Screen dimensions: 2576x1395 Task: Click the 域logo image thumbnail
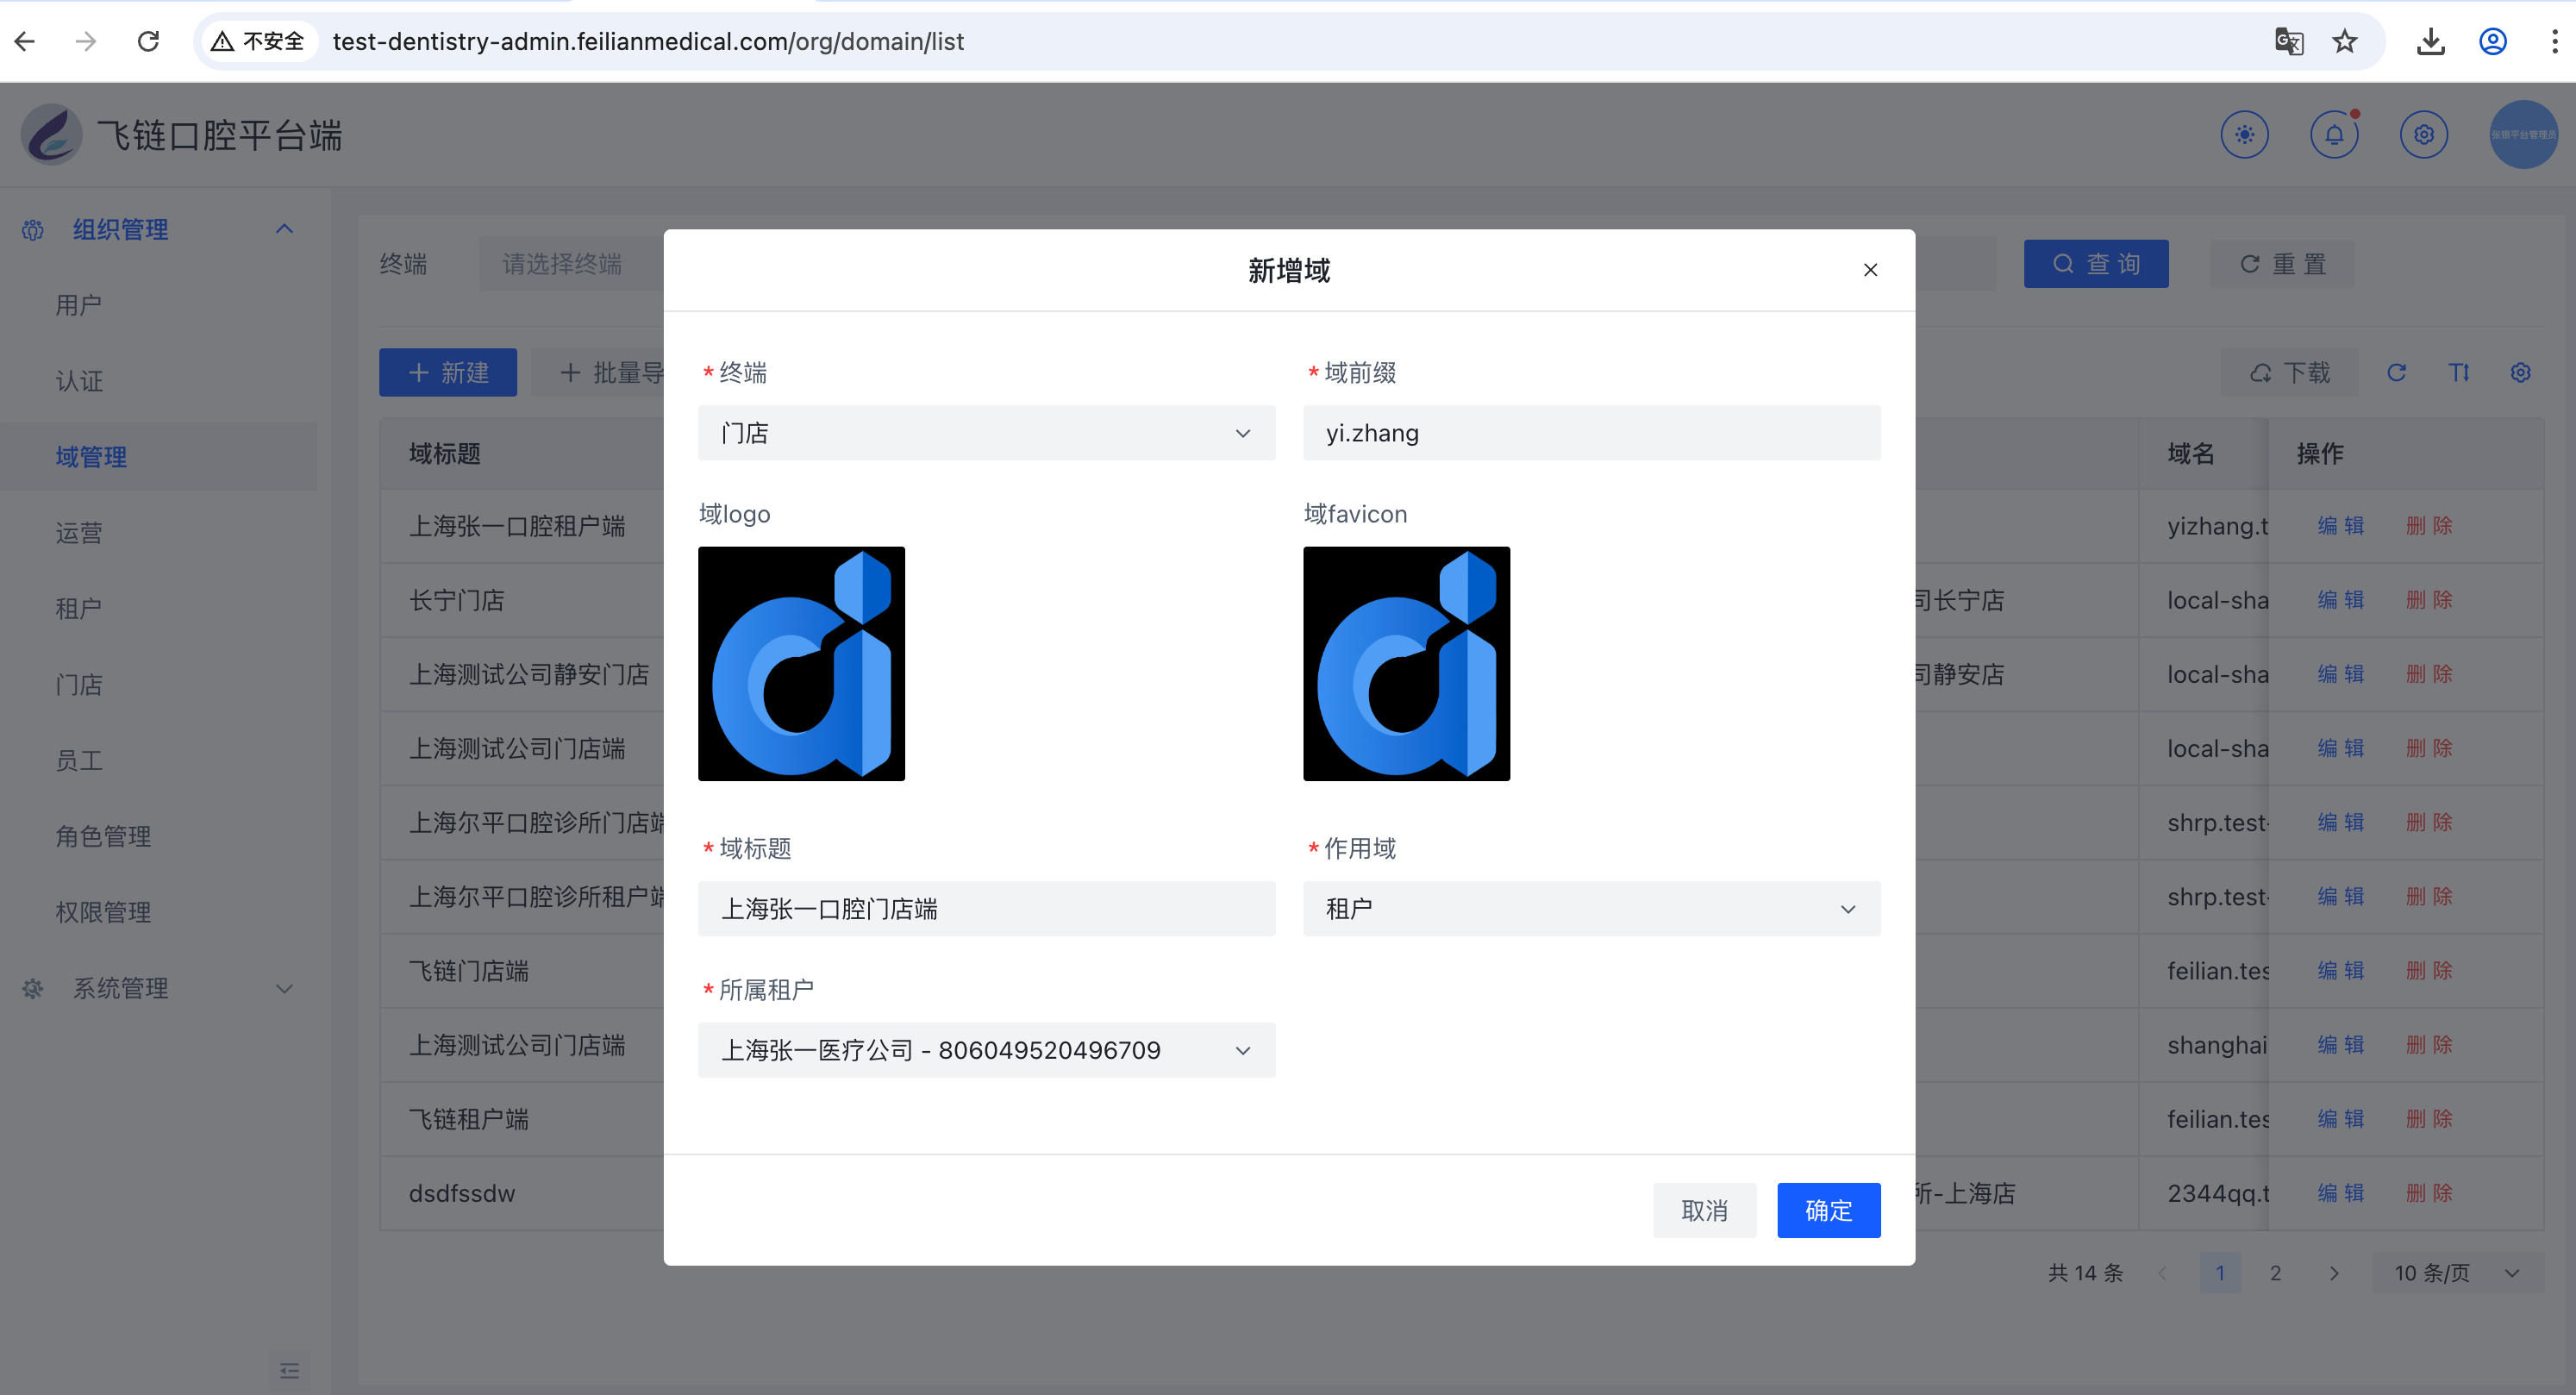pos(801,663)
